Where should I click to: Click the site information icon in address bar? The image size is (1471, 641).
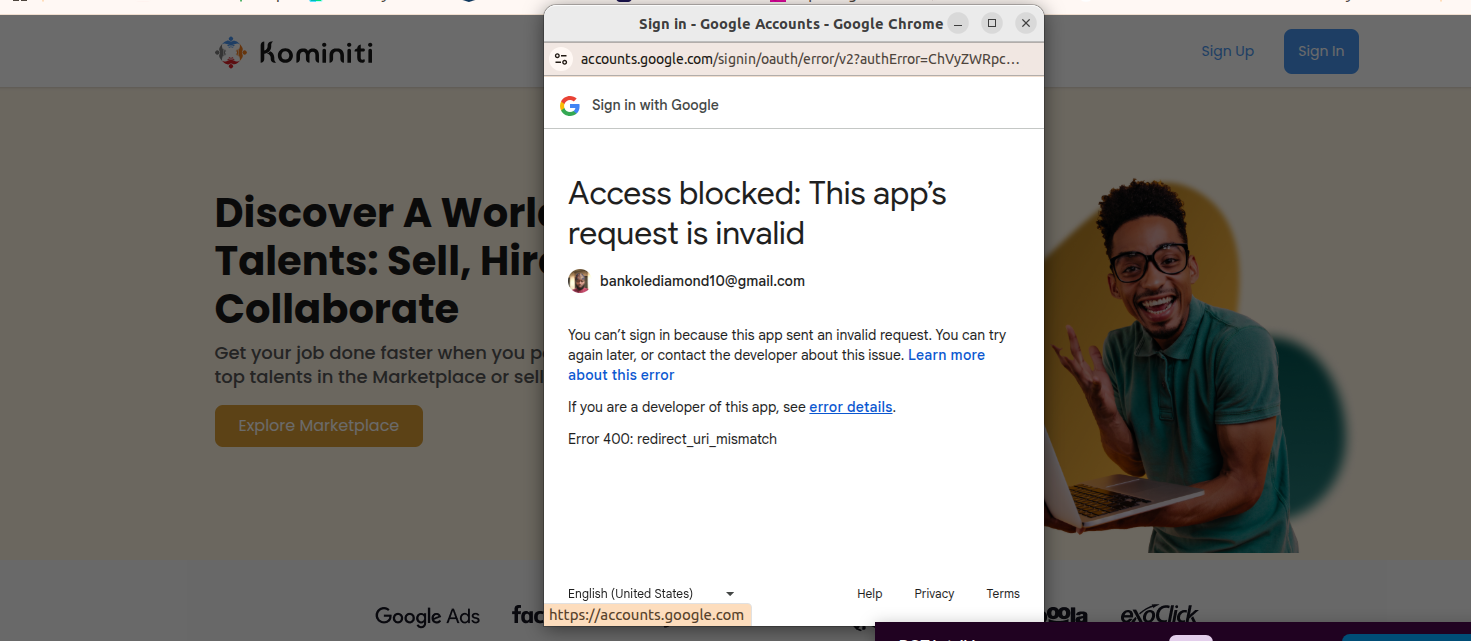pyautogui.click(x=562, y=59)
